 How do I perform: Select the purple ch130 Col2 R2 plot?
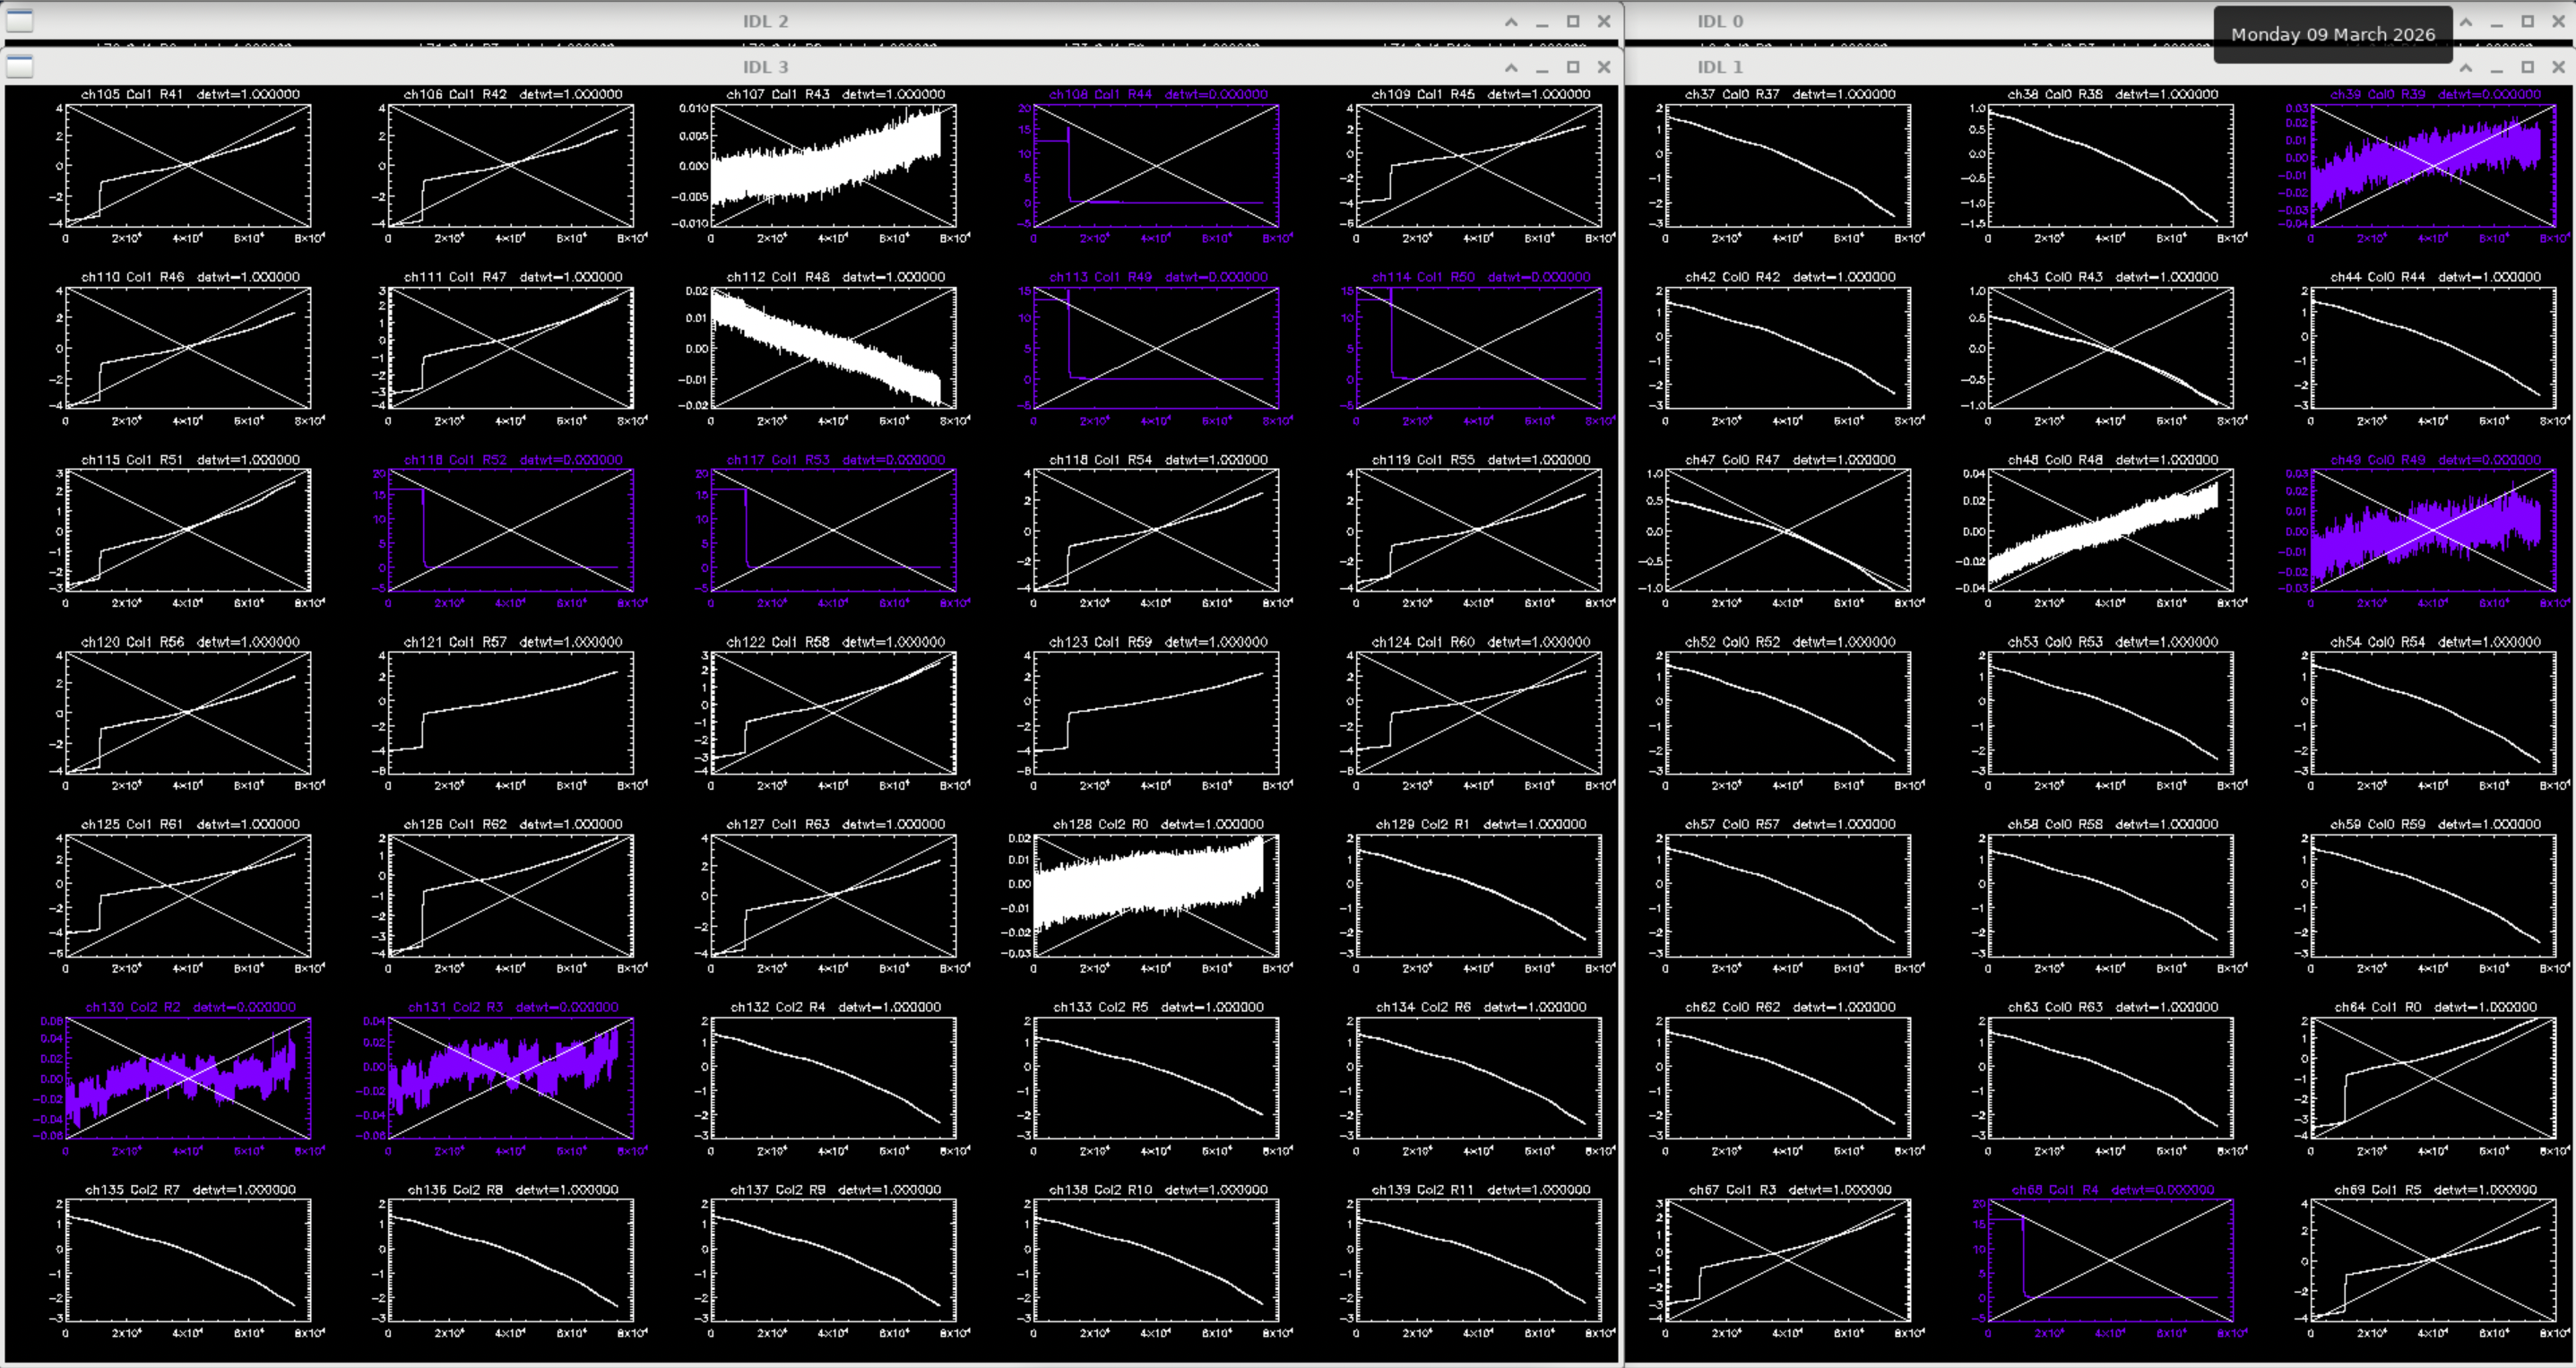(188, 1078)
